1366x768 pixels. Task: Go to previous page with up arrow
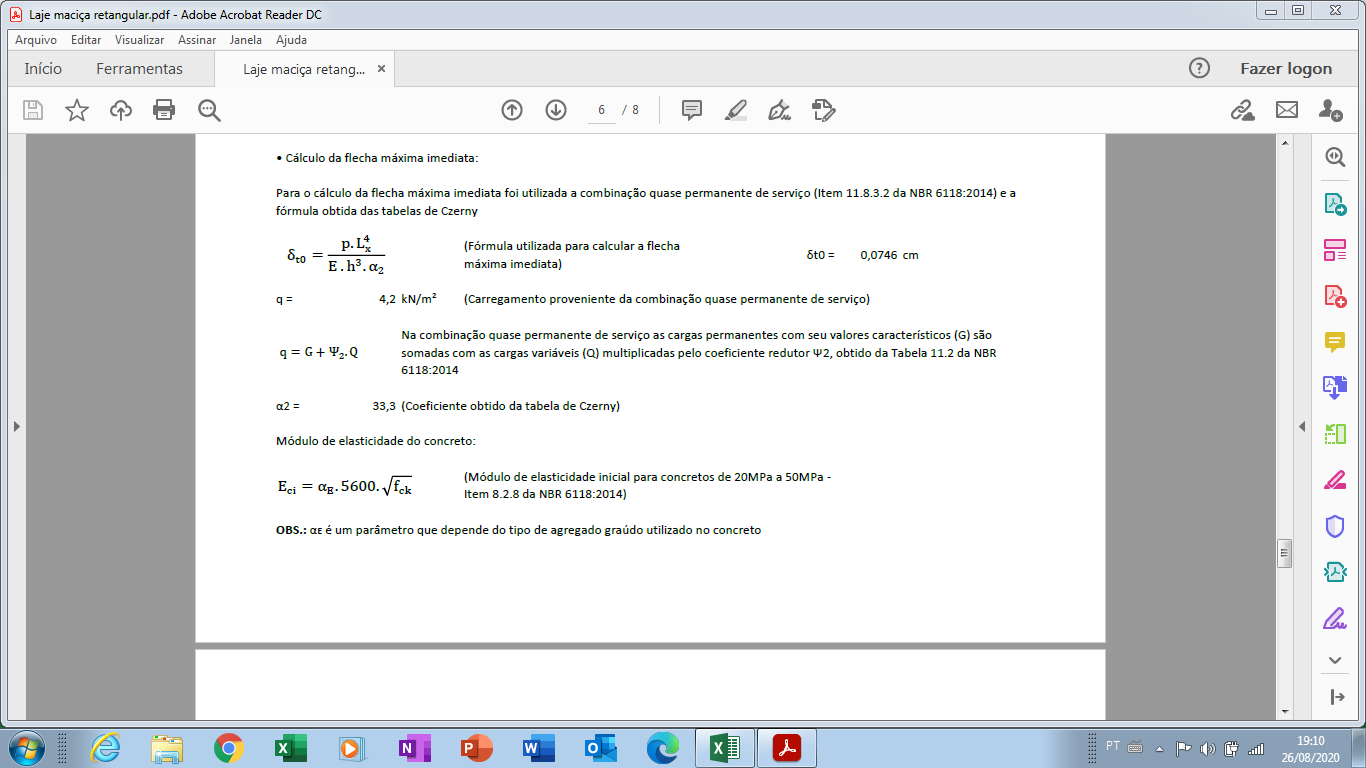point(512,110)
